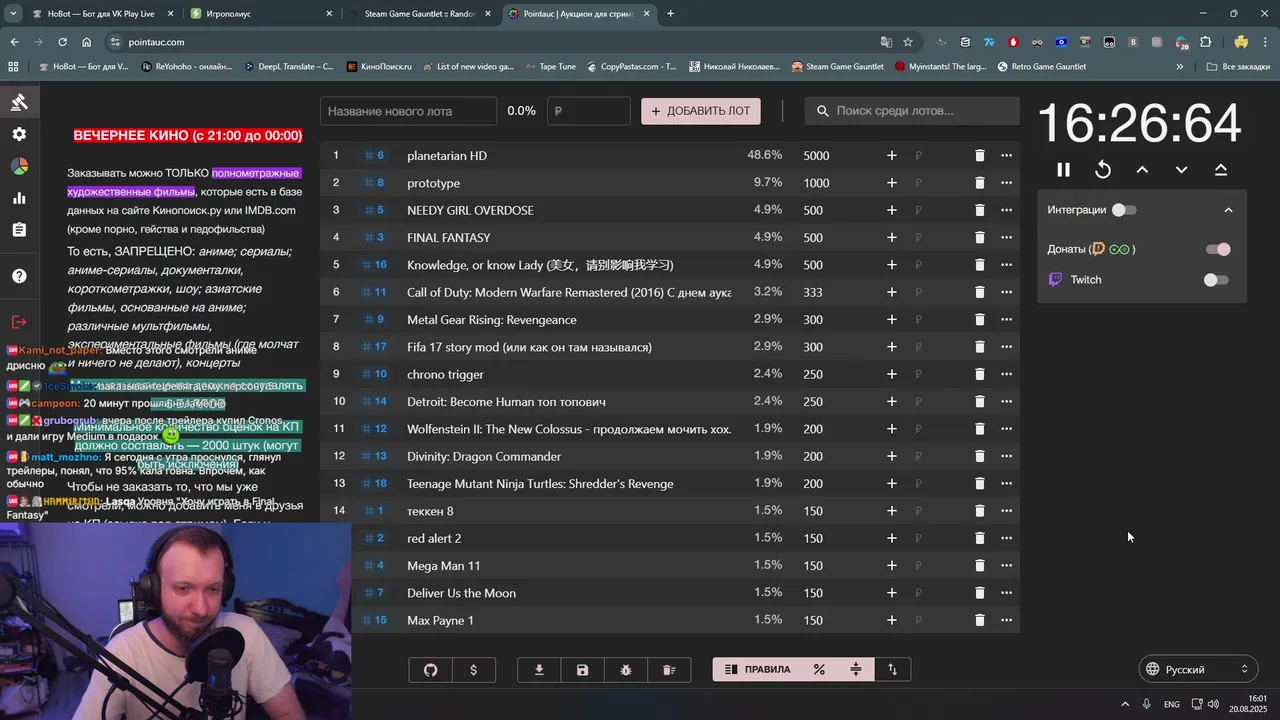1280x720 pixels.
Task: Click the ПРАВИЛА rules button
Action: tap(757, 670)
